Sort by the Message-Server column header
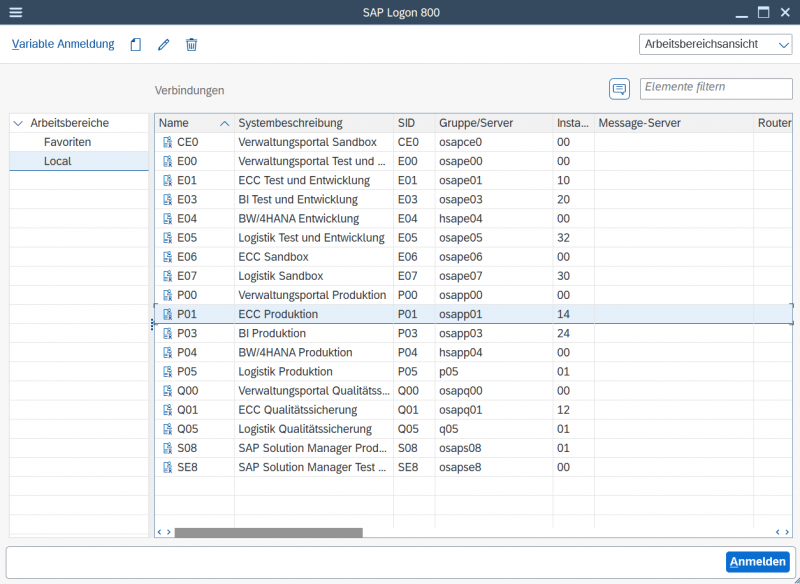Screen dimensions: 800x584 [x=673, y=123]
